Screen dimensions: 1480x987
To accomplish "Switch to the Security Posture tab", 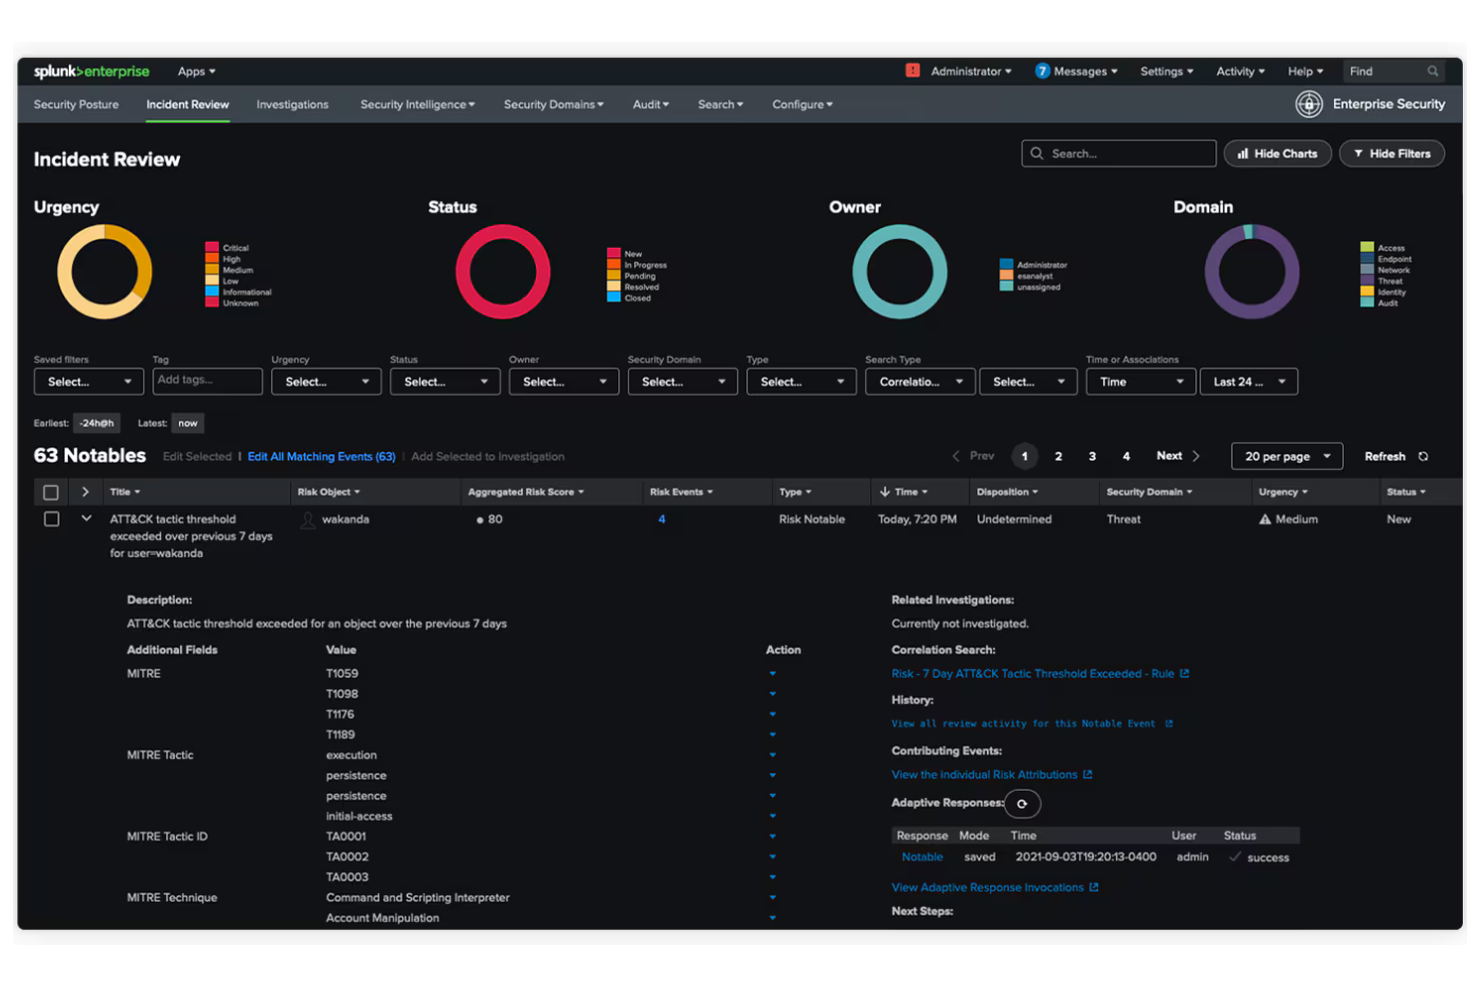I will pyautogui.click(x=75, y=104).
